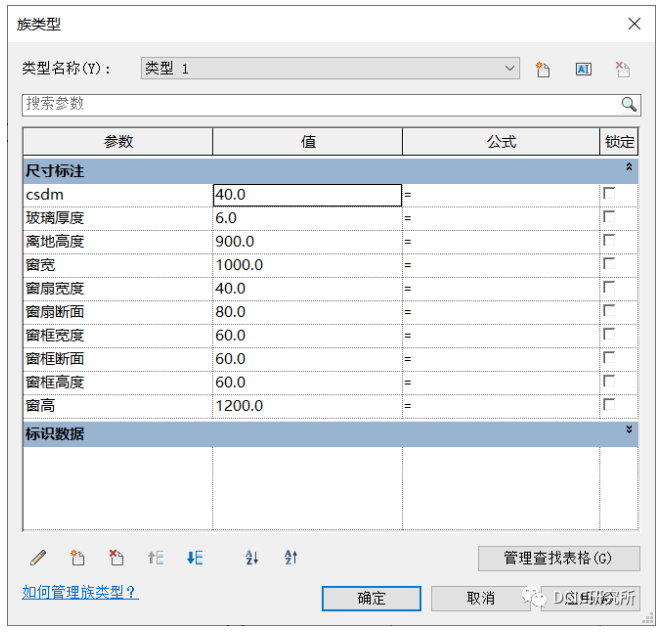Image resolution: width=663 pixels, height=633 pixels.
Task: Click the formula cell for 窗宽
Action: pos(501,265)
